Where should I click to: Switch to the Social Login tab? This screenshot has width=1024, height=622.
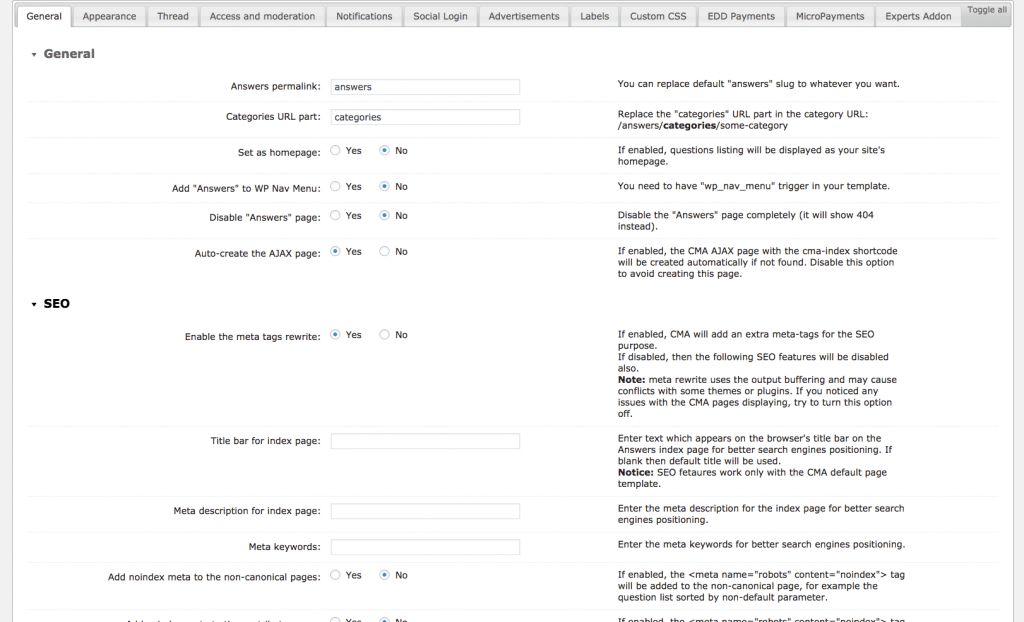[440, 16]
